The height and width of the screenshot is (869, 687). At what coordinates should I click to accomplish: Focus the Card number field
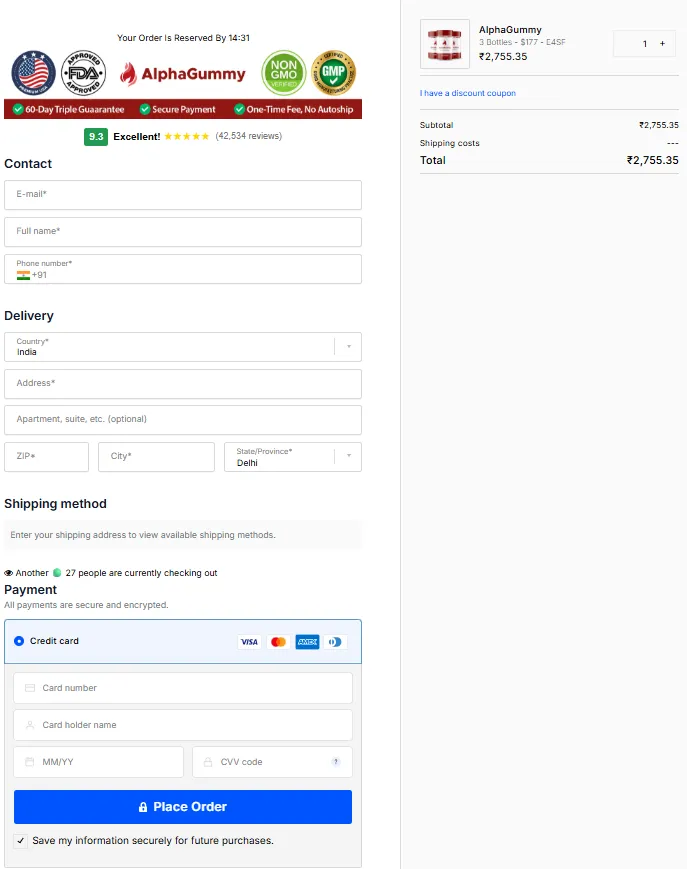click(x=183, y=688)
